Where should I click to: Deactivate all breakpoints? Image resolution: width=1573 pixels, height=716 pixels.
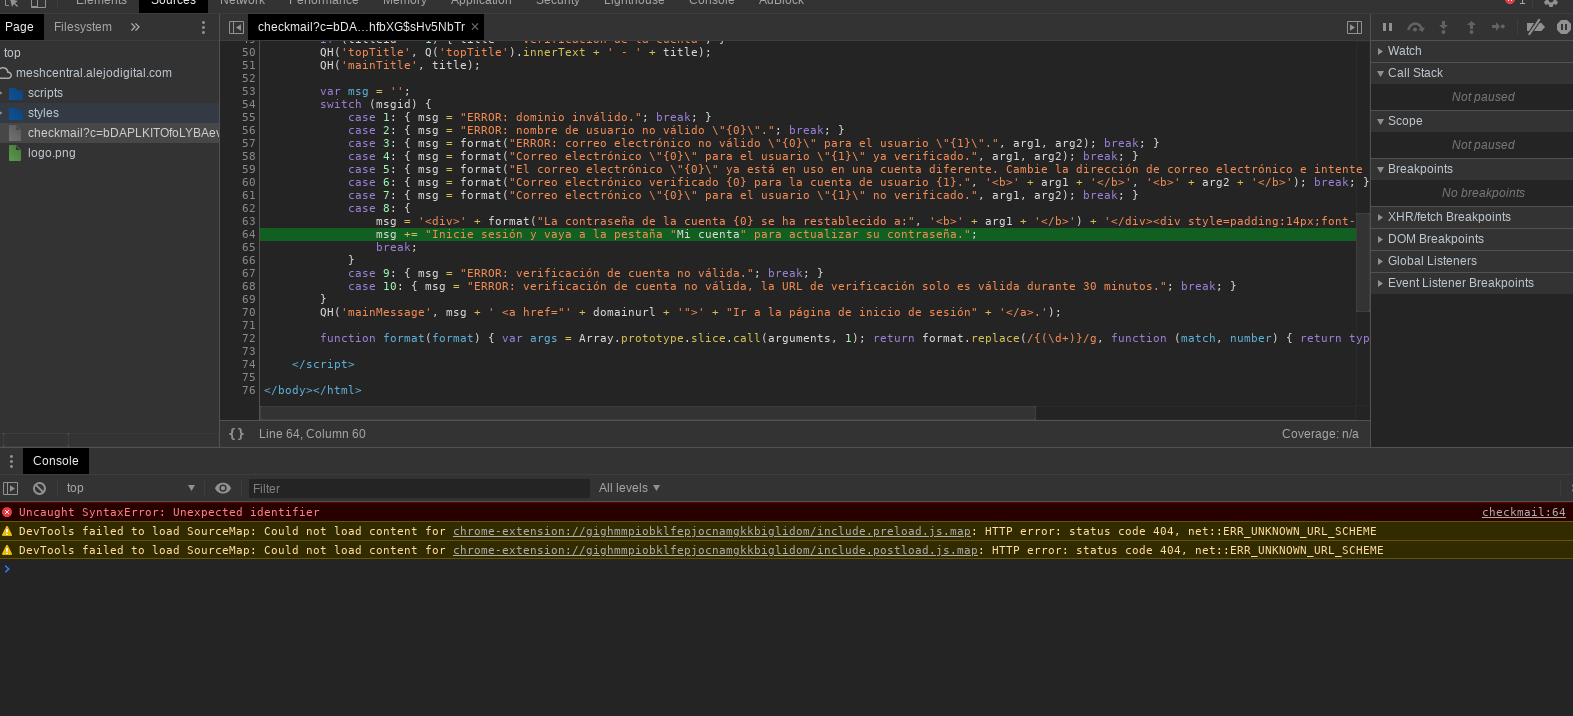tap(1535, 27)
